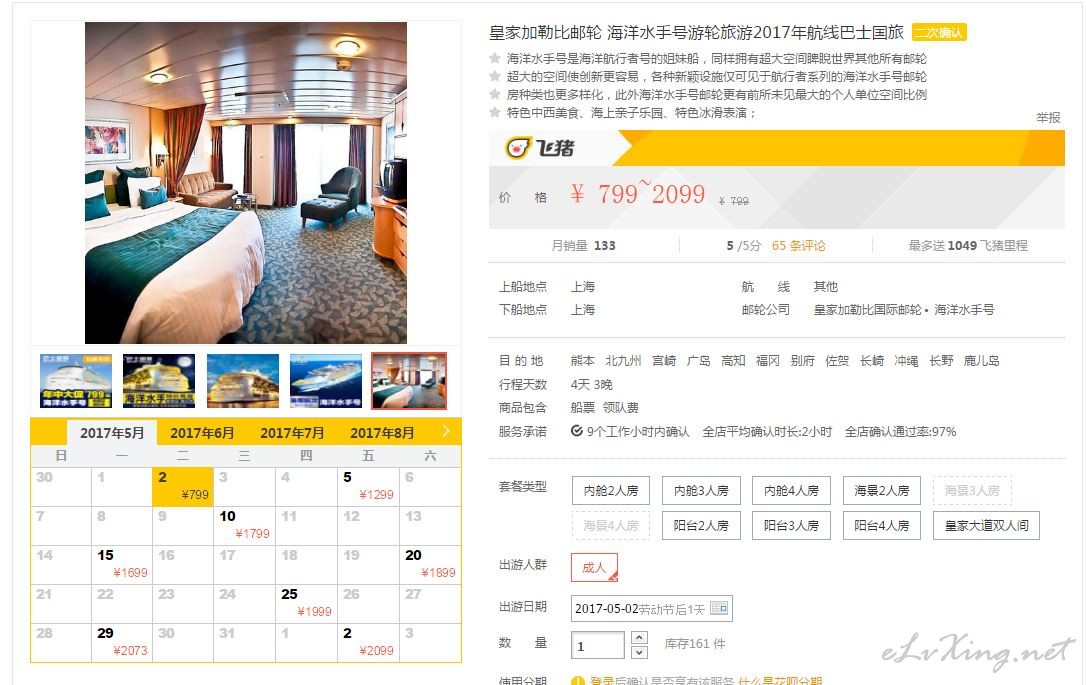Viewport: 1086px width, 685px height.
Task: Click the checkmark icon beside 9个工作小时内确认
Action: tap(576, 431)
